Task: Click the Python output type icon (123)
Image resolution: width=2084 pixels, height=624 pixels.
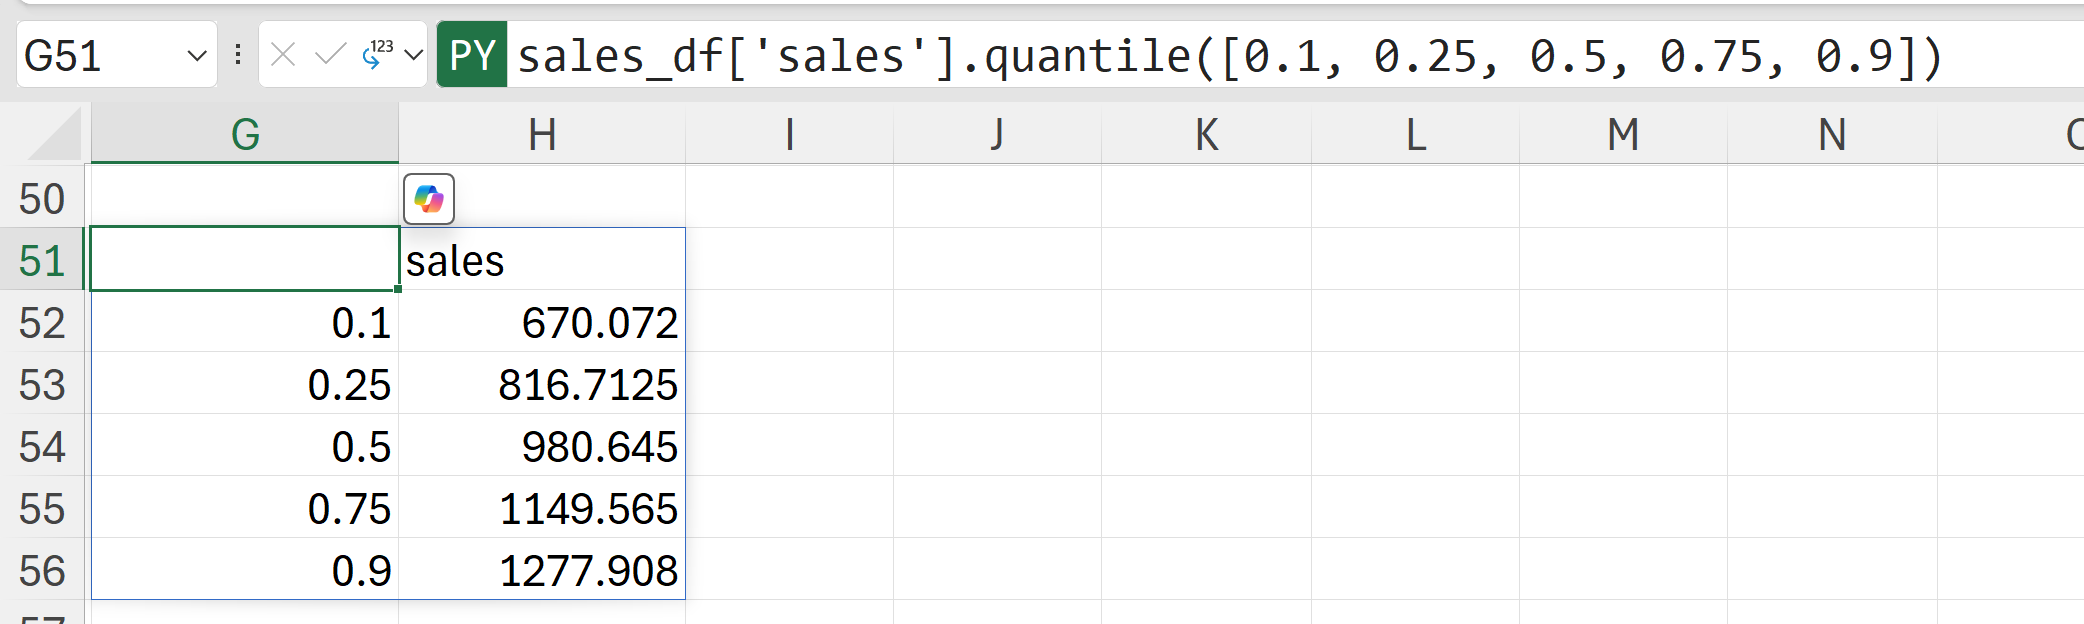Action: click(377, 55)
